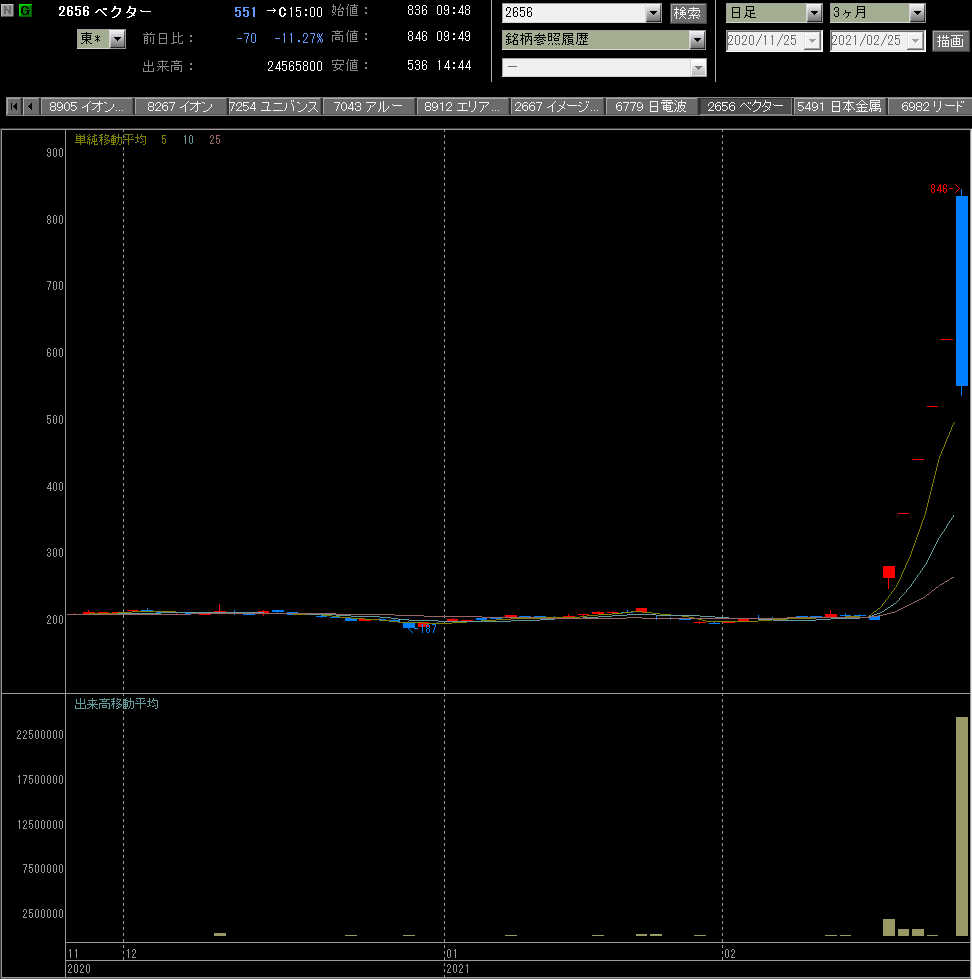The width and height of the screenshot is (972, 979).
Task: Click the 出来高移動平均 volume label
Action: (117, 704)
